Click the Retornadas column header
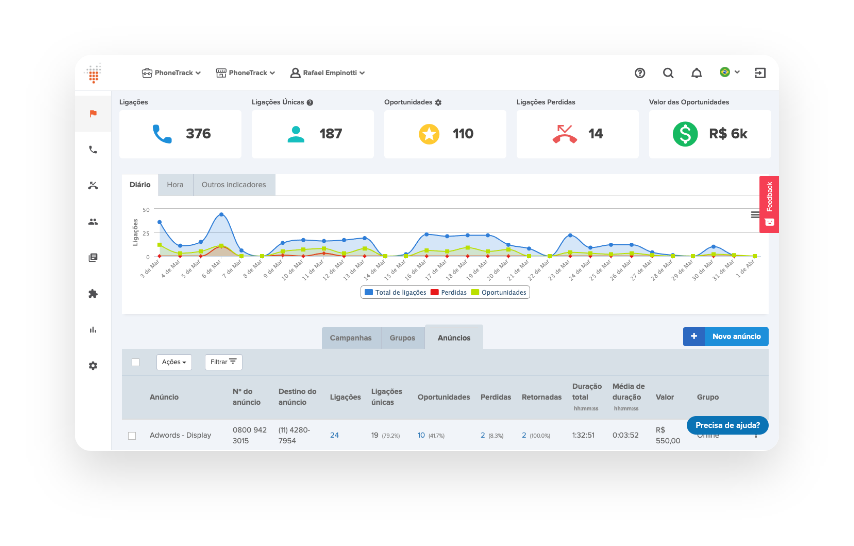854x546 pixels. [x=541, y=397]
